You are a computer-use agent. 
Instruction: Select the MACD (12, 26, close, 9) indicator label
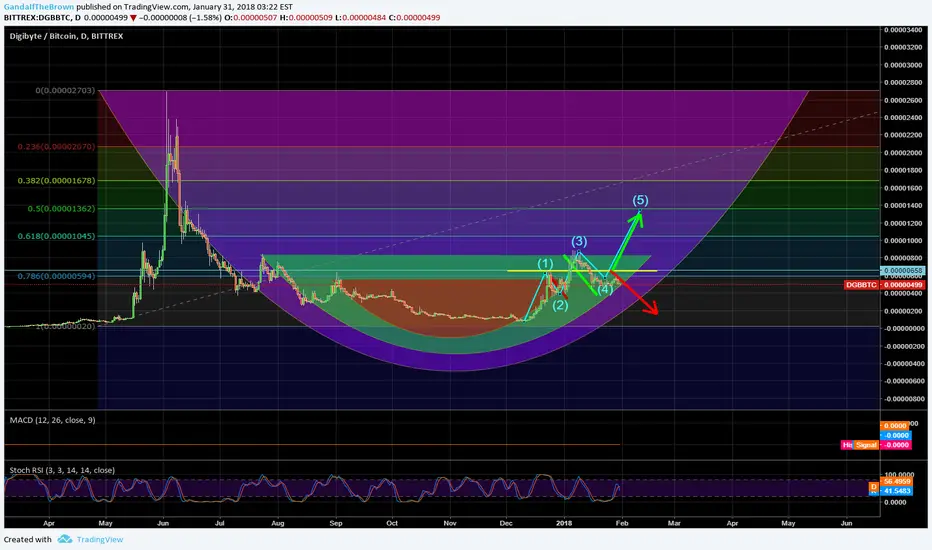pos(52,420)
